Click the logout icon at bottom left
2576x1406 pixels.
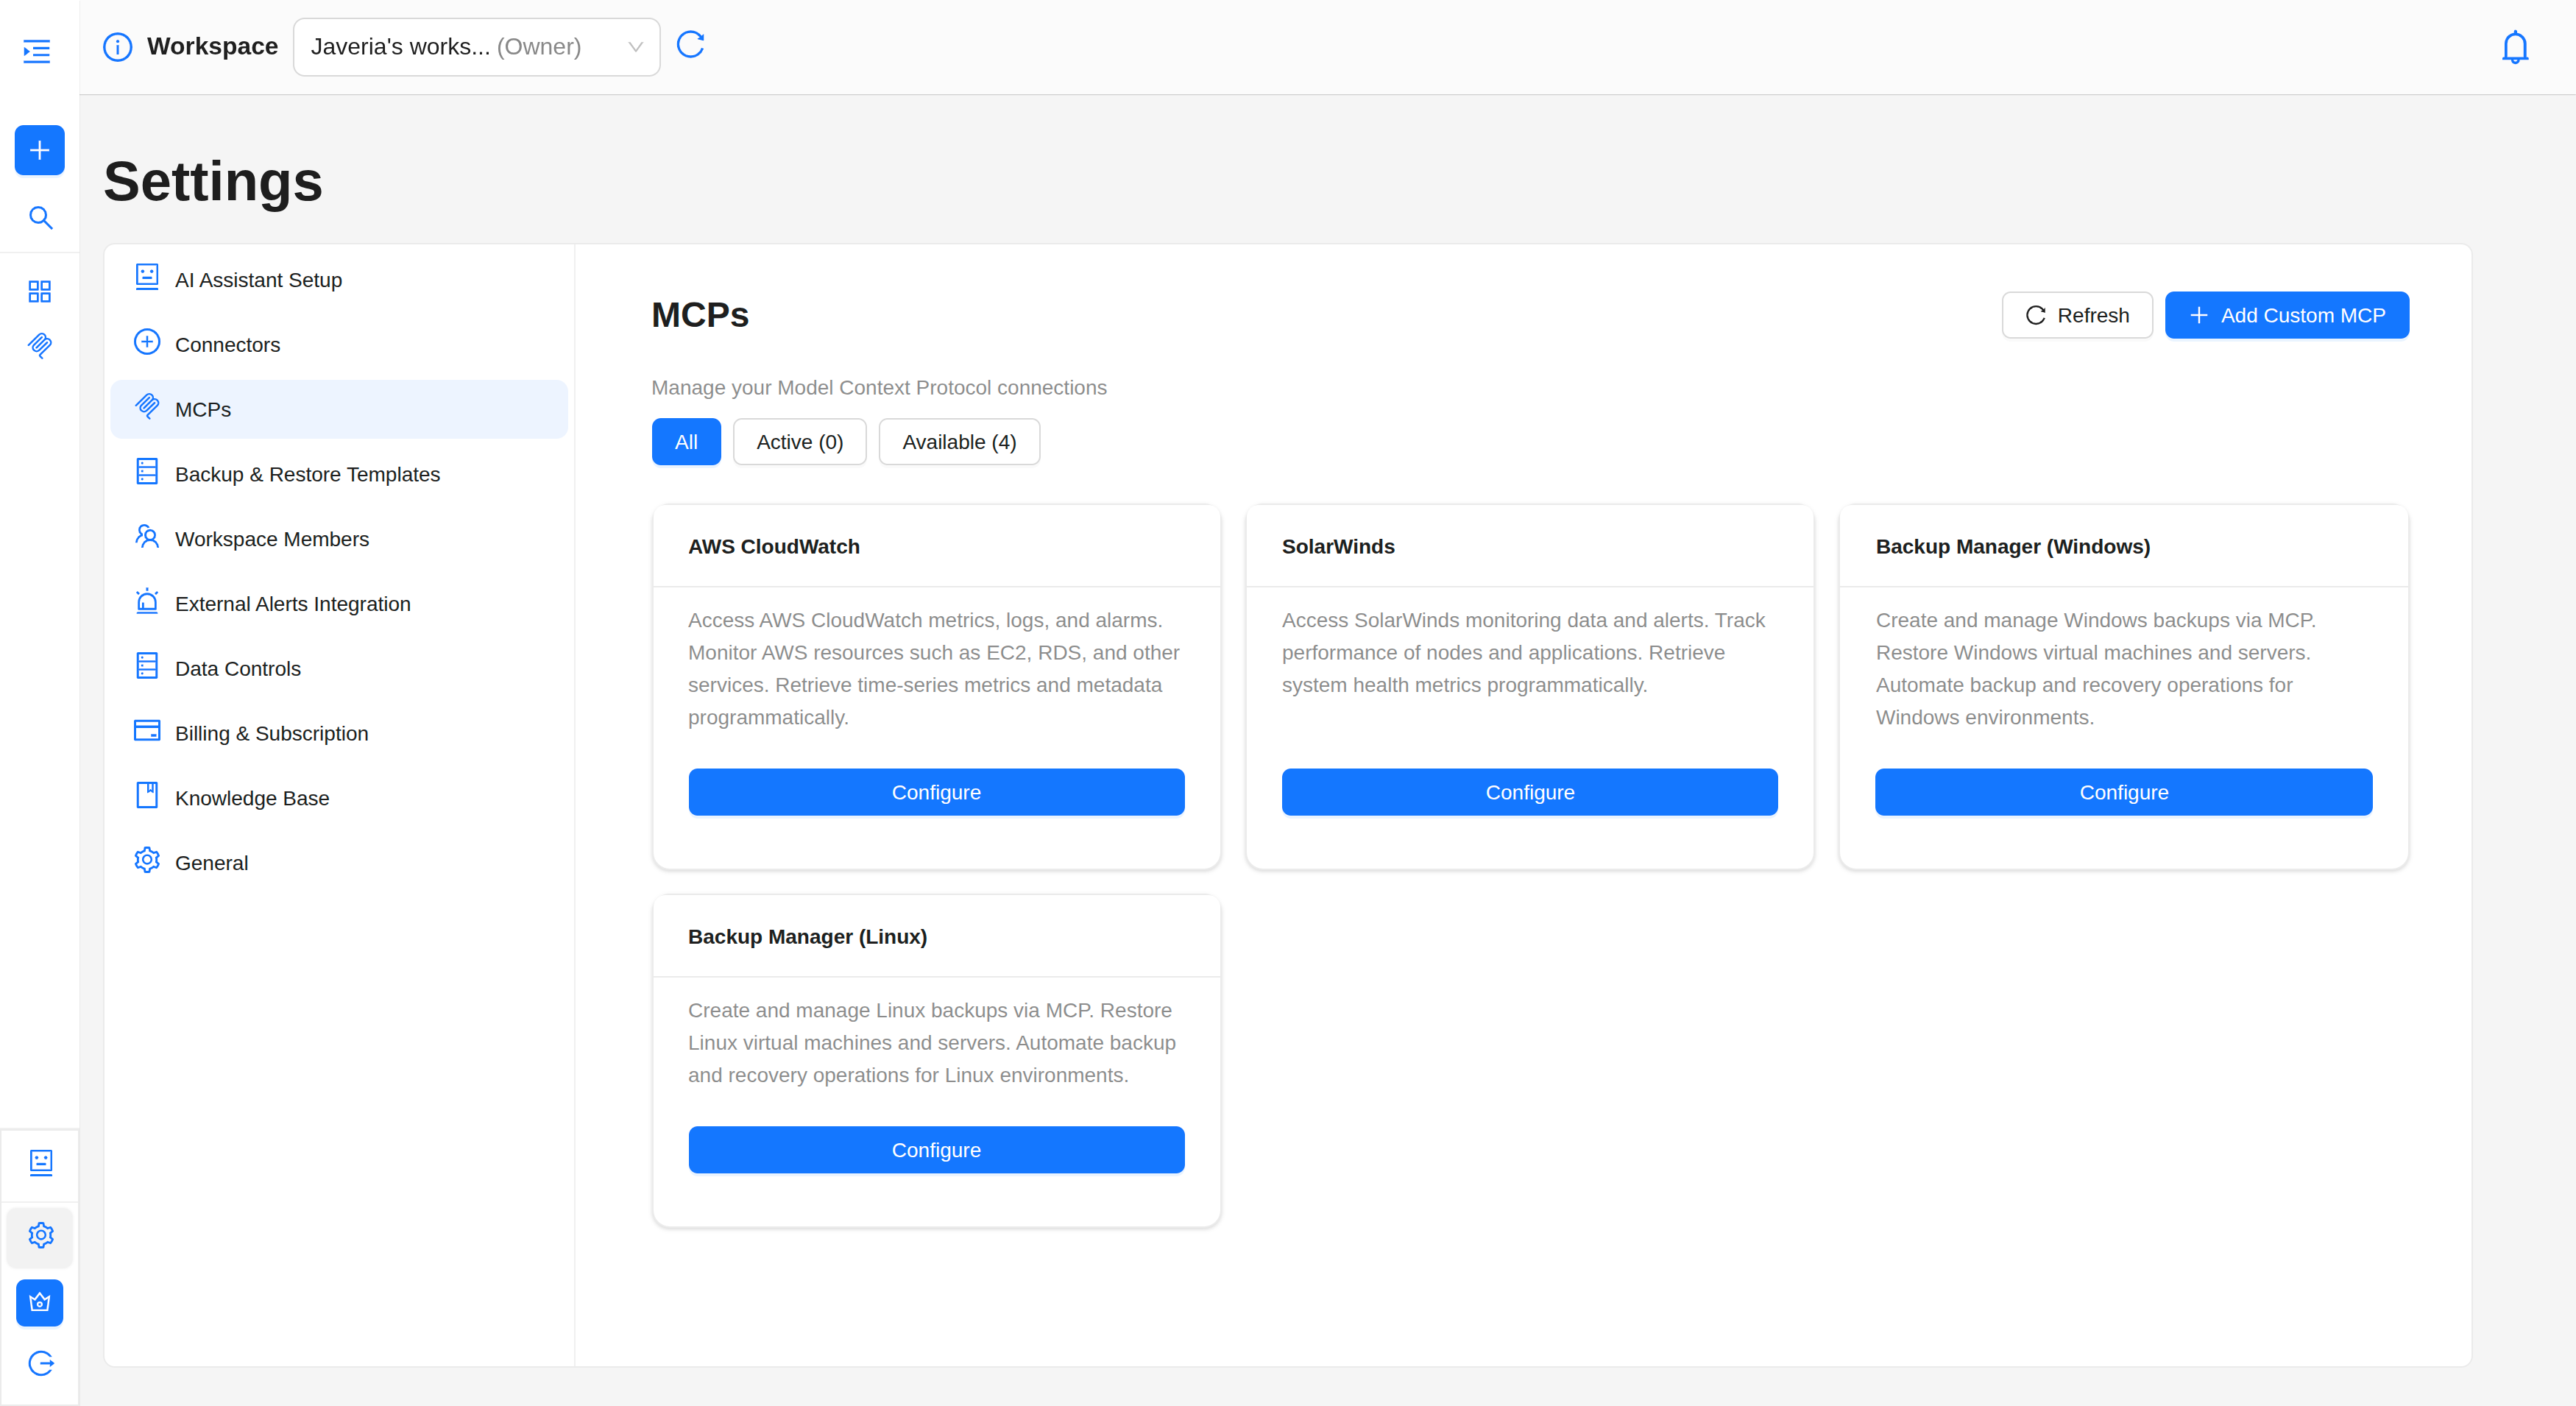[40, 1363]
